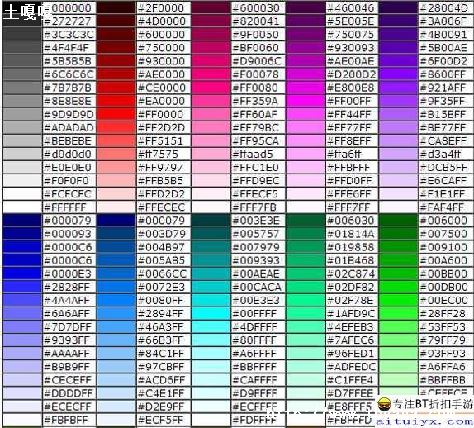Select the azure swatch next to #0072E3
Viewport: 474px width, 428px height.
tap(116, 287)
